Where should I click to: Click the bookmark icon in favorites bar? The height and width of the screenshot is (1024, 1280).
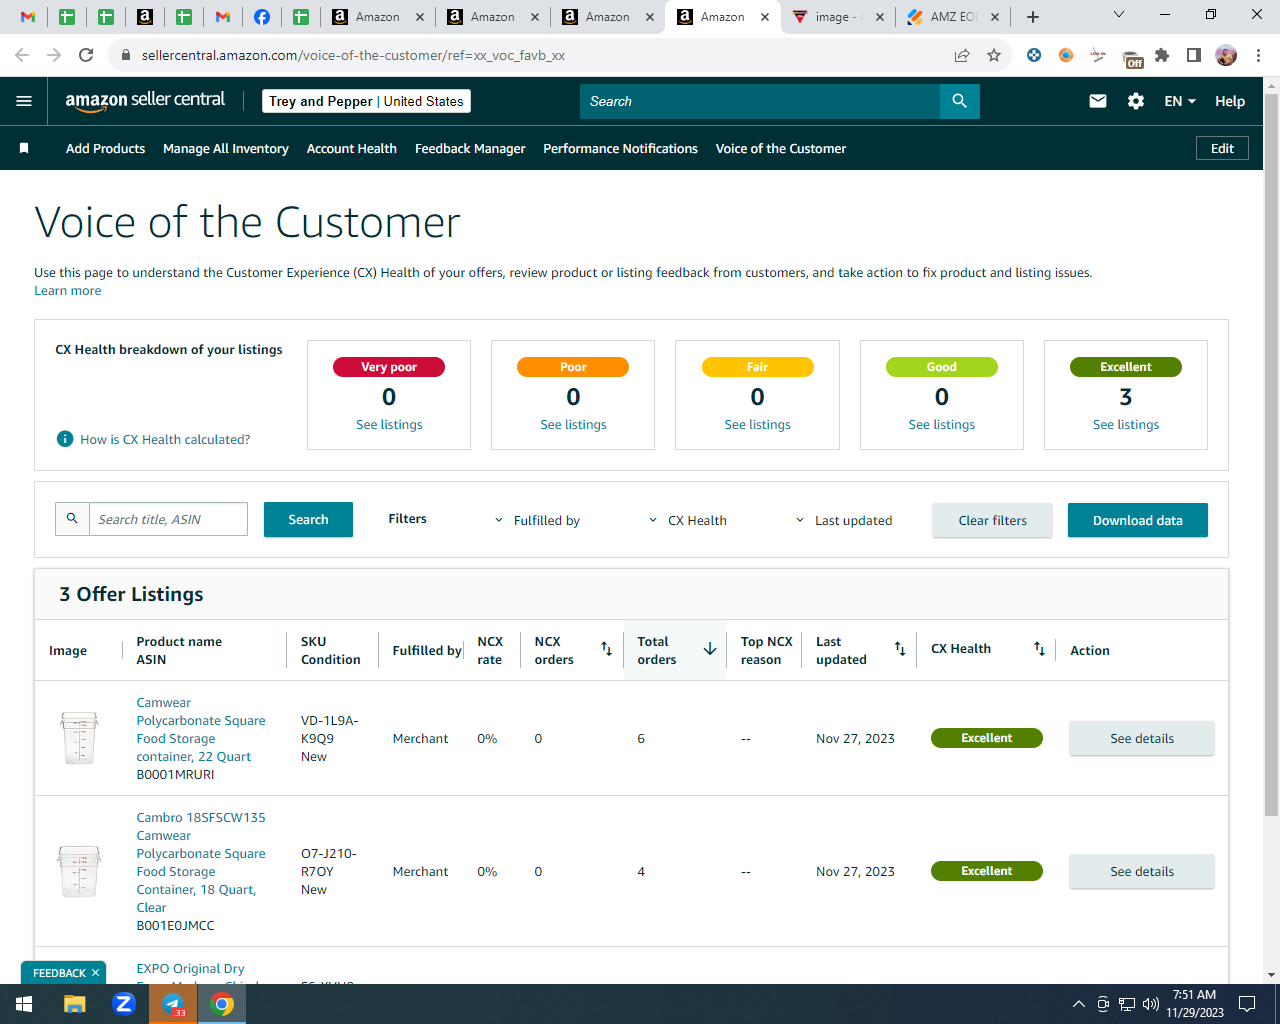coord(24,148)
